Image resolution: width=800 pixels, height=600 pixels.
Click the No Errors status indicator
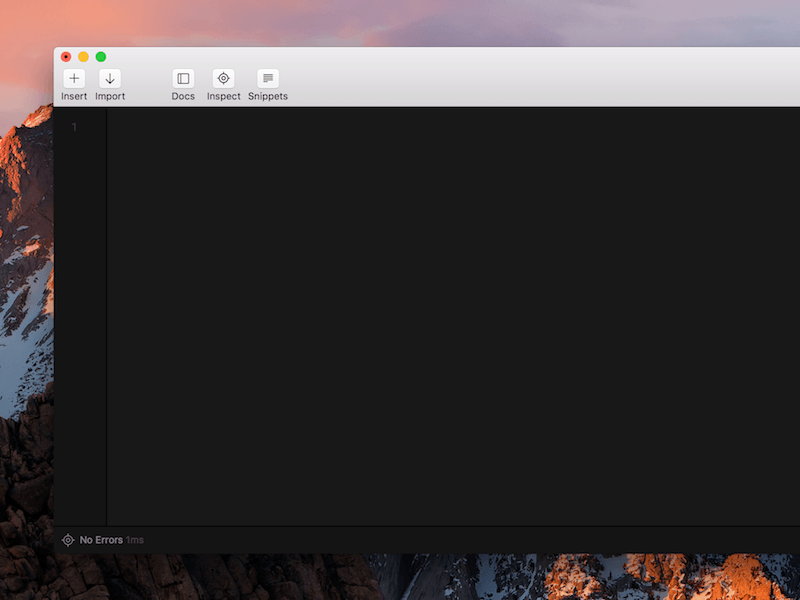pos(100,539)
